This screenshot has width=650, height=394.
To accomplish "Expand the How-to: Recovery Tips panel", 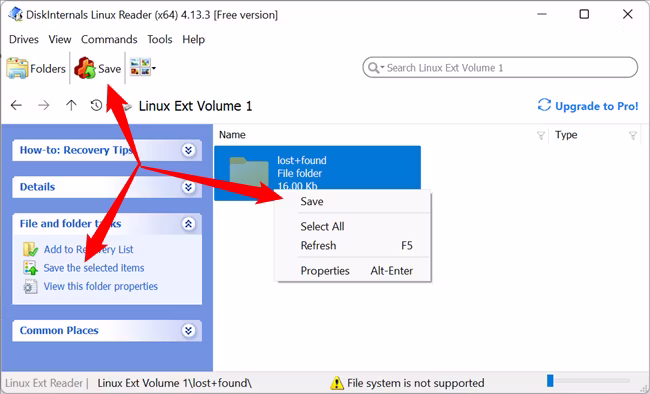I will click(188, 150).
